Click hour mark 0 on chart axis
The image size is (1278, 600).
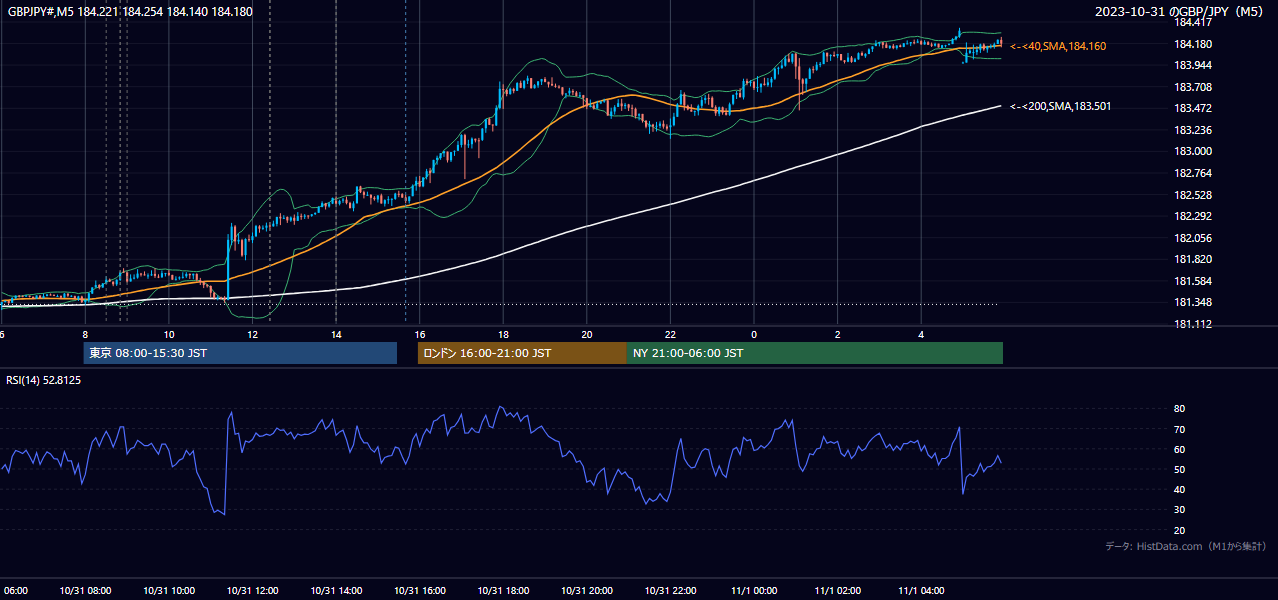coord(754,334)
